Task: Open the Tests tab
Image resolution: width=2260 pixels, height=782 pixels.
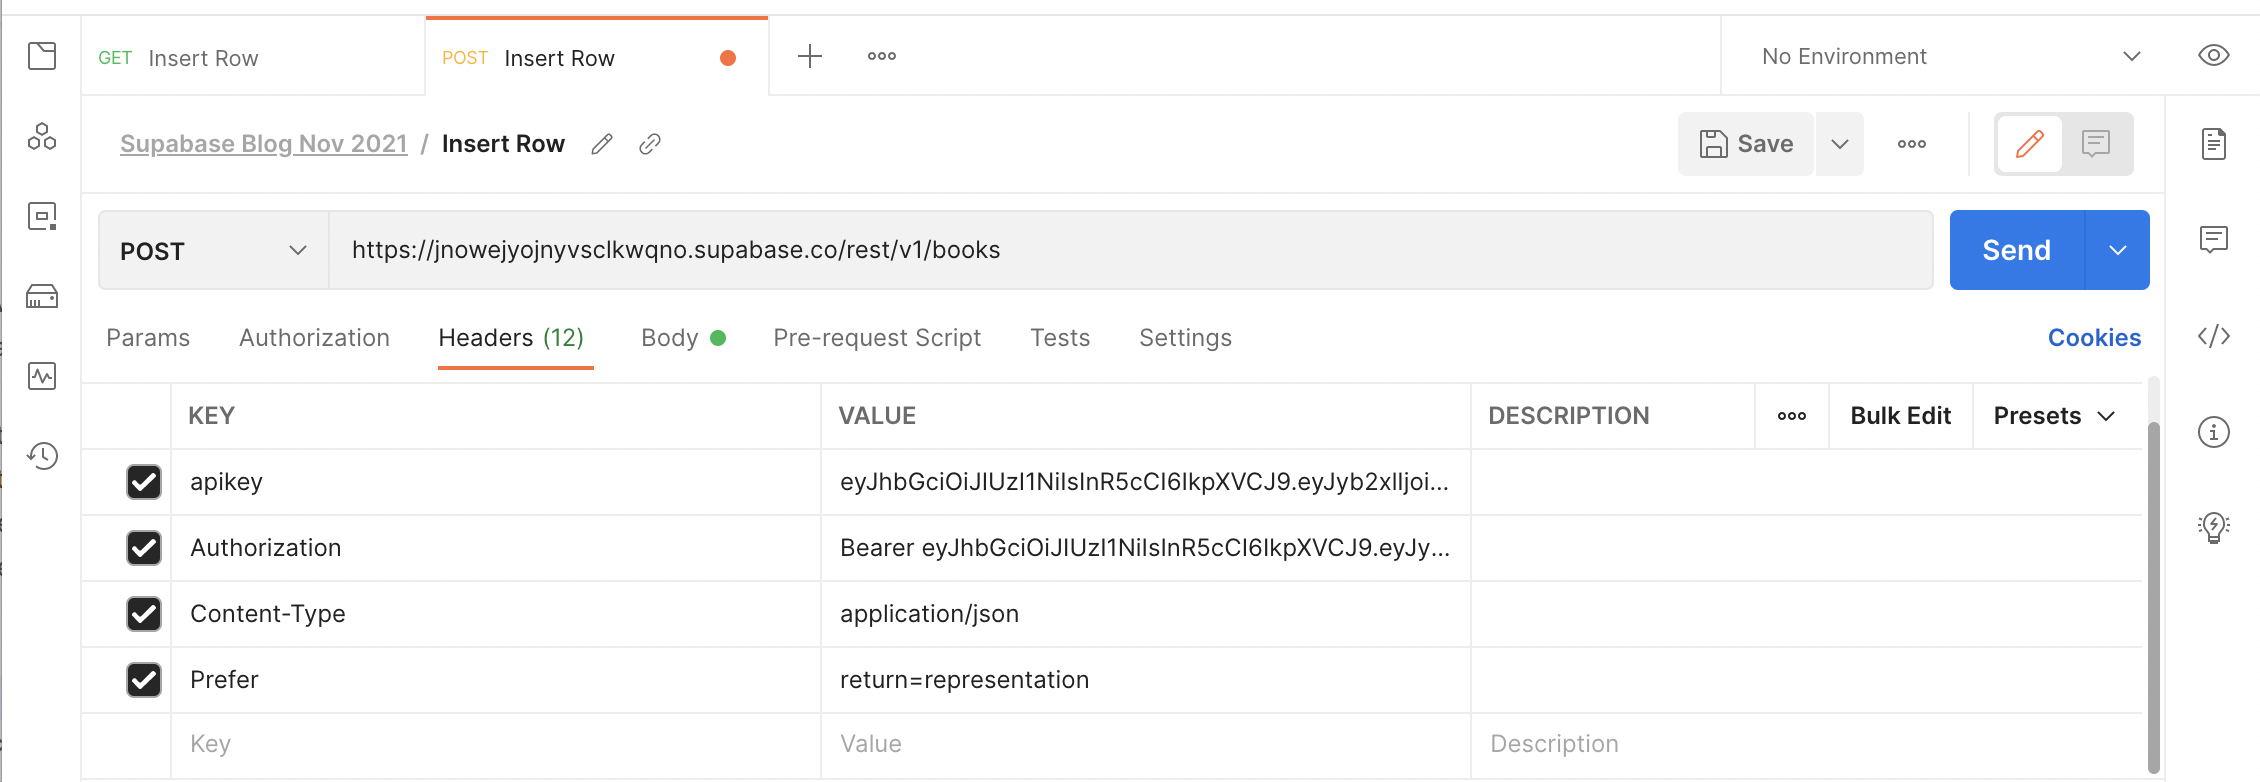Action: pos(1060,338)
